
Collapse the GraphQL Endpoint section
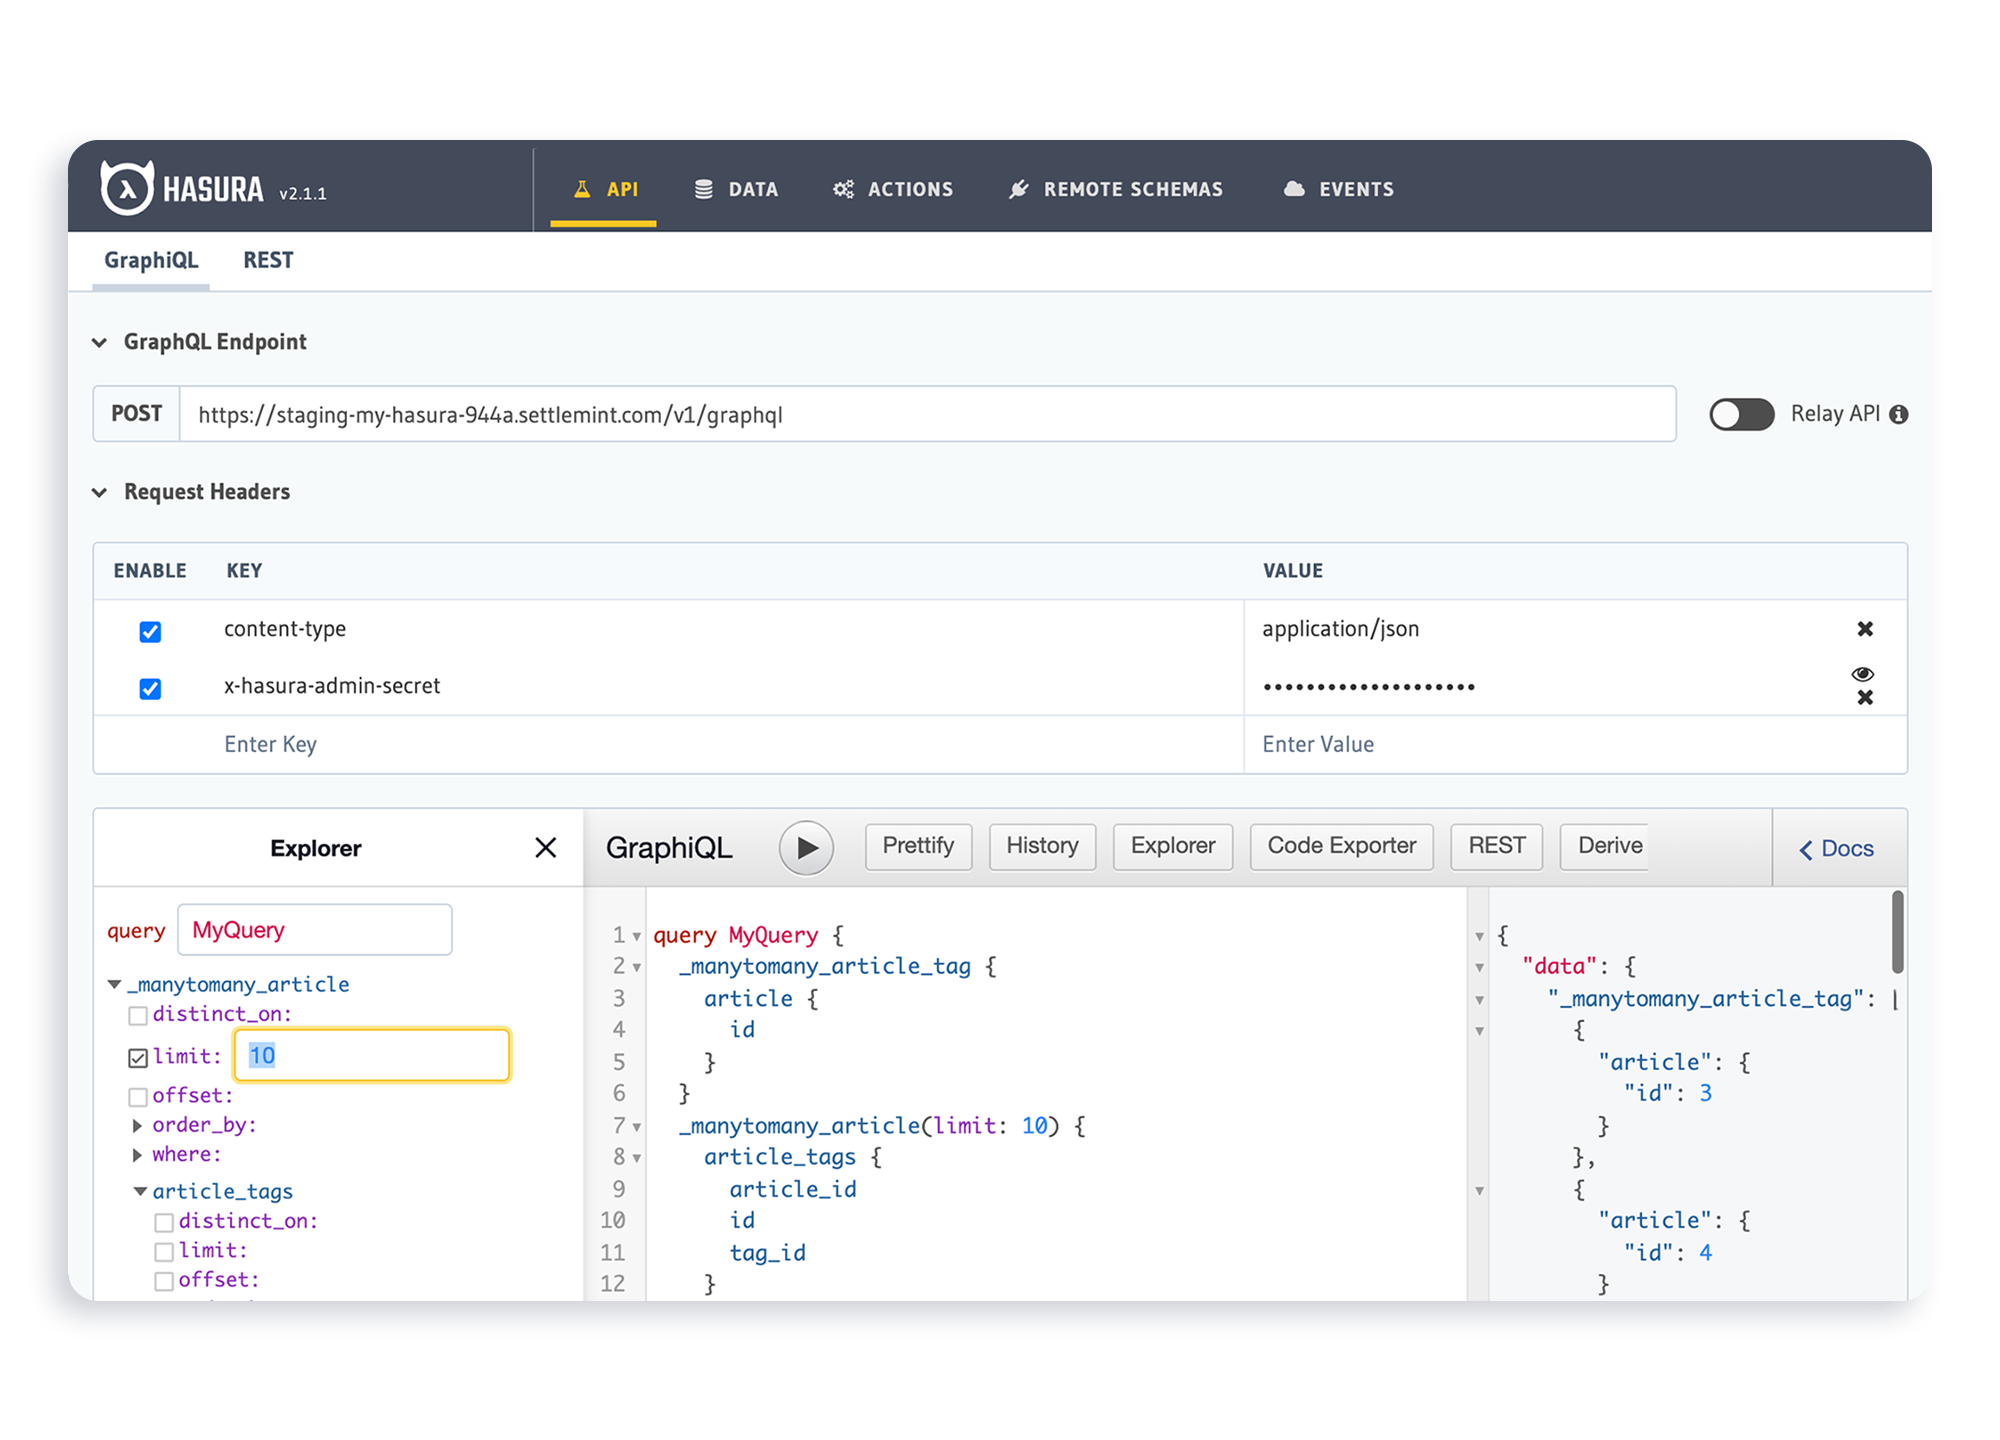(x=100, y=342)
